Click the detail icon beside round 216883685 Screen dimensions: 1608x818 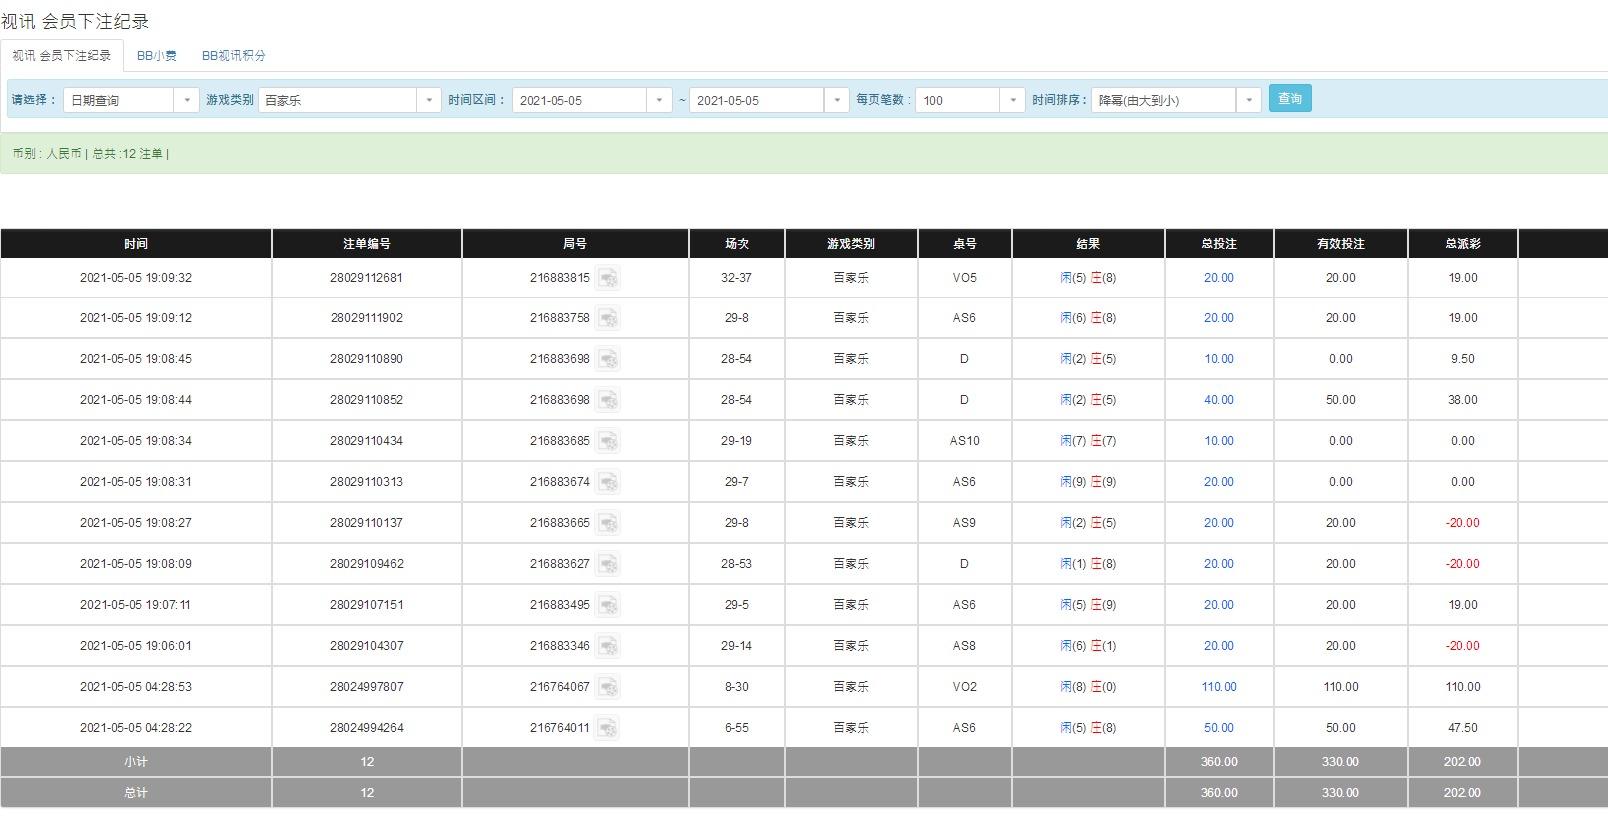pos(608,441)
